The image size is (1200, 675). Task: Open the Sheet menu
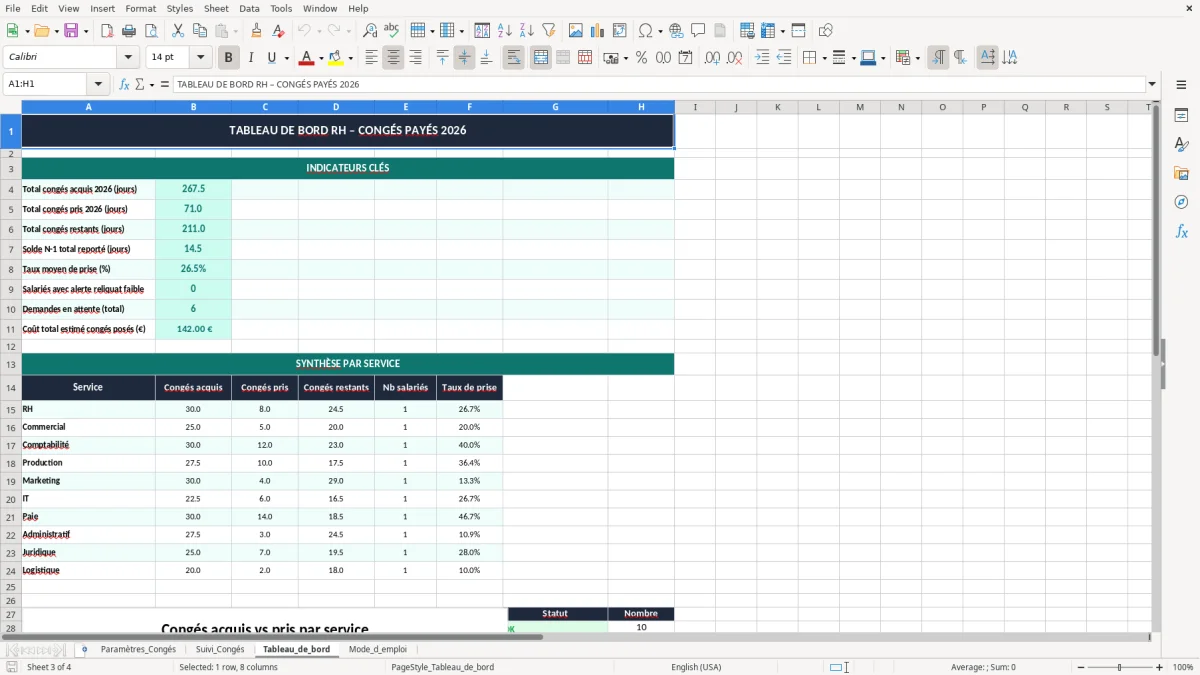[216, 8]
